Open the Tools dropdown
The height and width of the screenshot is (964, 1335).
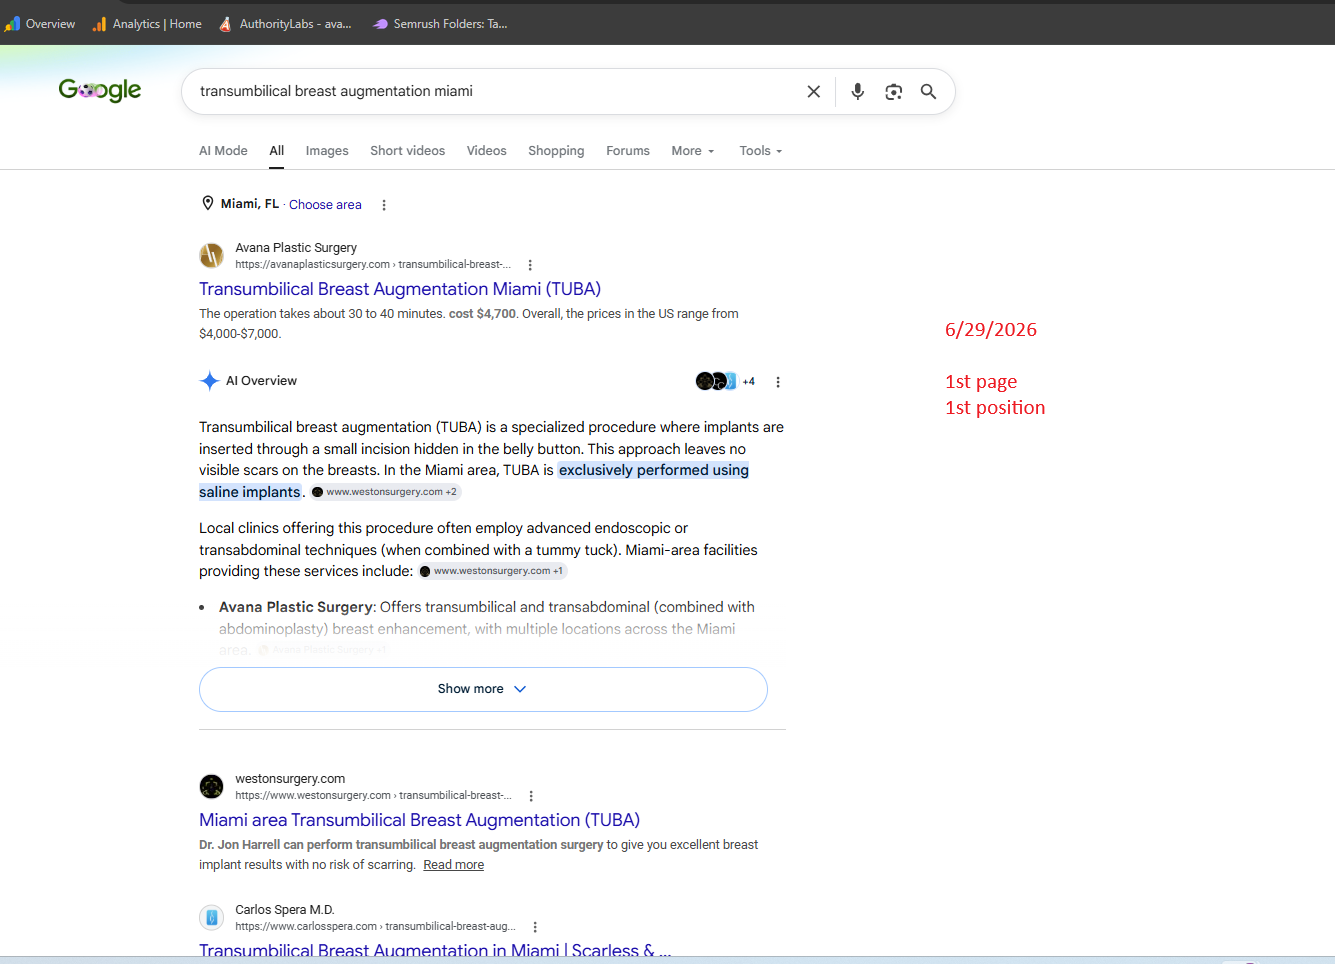point(761,151)
